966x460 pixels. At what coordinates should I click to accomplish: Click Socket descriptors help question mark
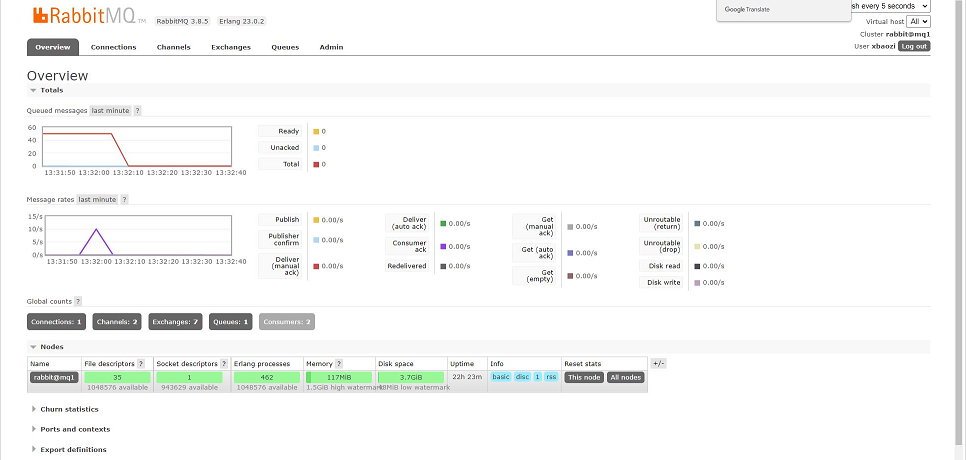(224, 364)
